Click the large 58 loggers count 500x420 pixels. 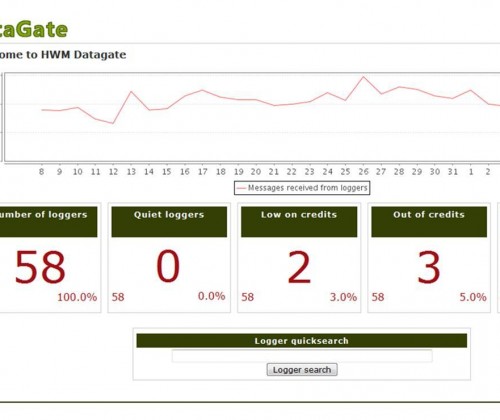40,267
